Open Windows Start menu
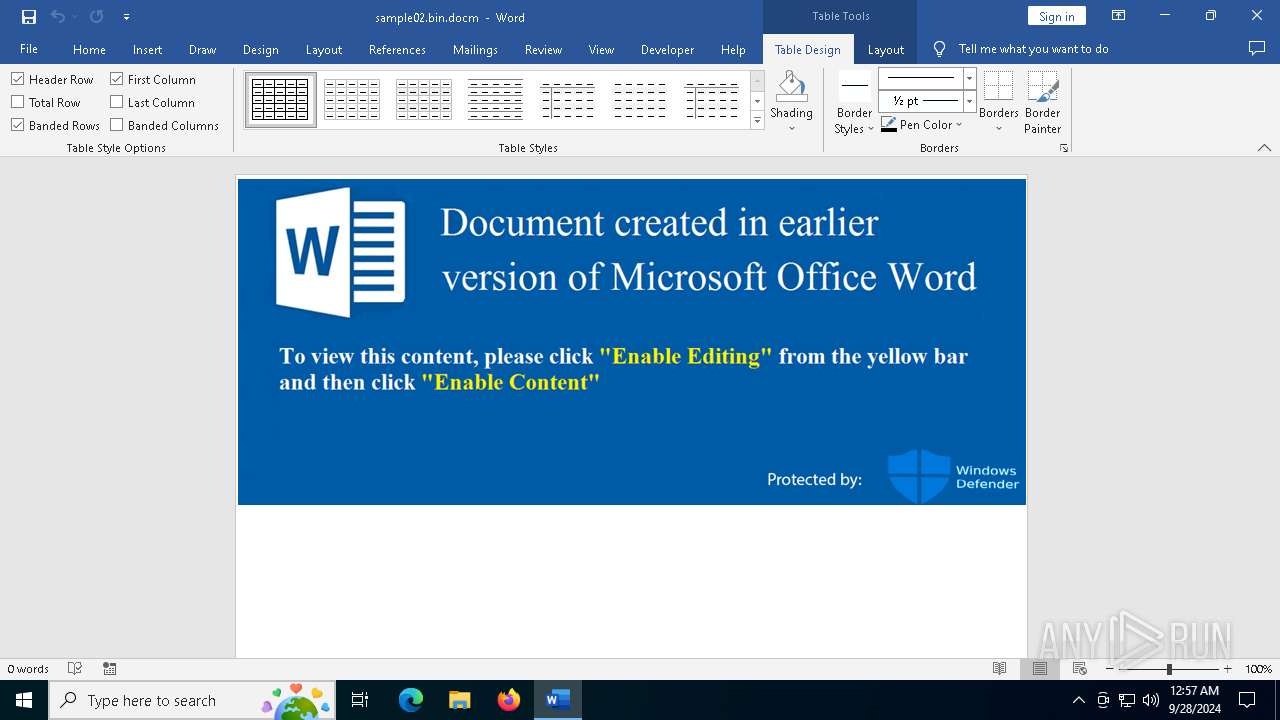This screenshot has height=720, width=1280. point(24,700)
